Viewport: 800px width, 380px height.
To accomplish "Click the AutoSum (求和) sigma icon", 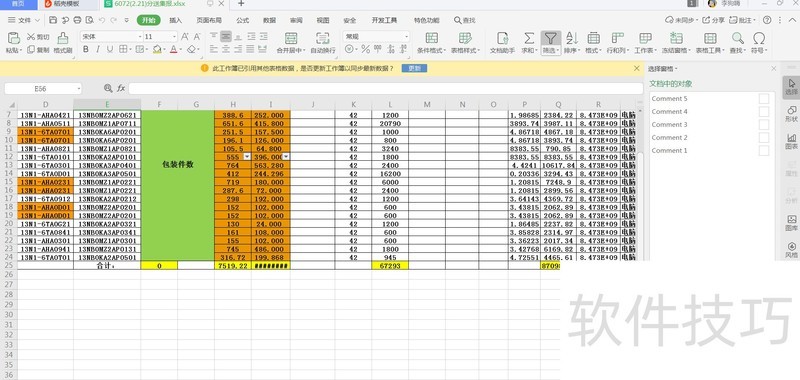I will pyautogui.click(x=529, y=38).
